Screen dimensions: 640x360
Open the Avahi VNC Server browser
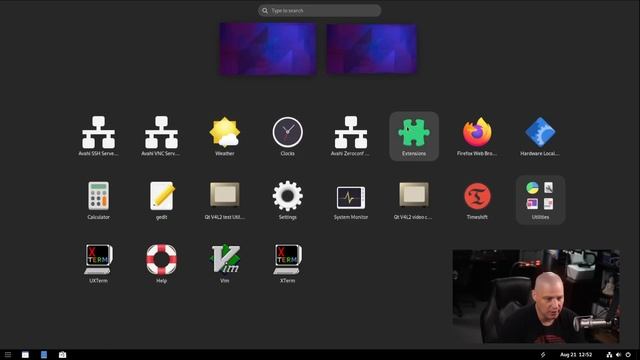(161, 136)
